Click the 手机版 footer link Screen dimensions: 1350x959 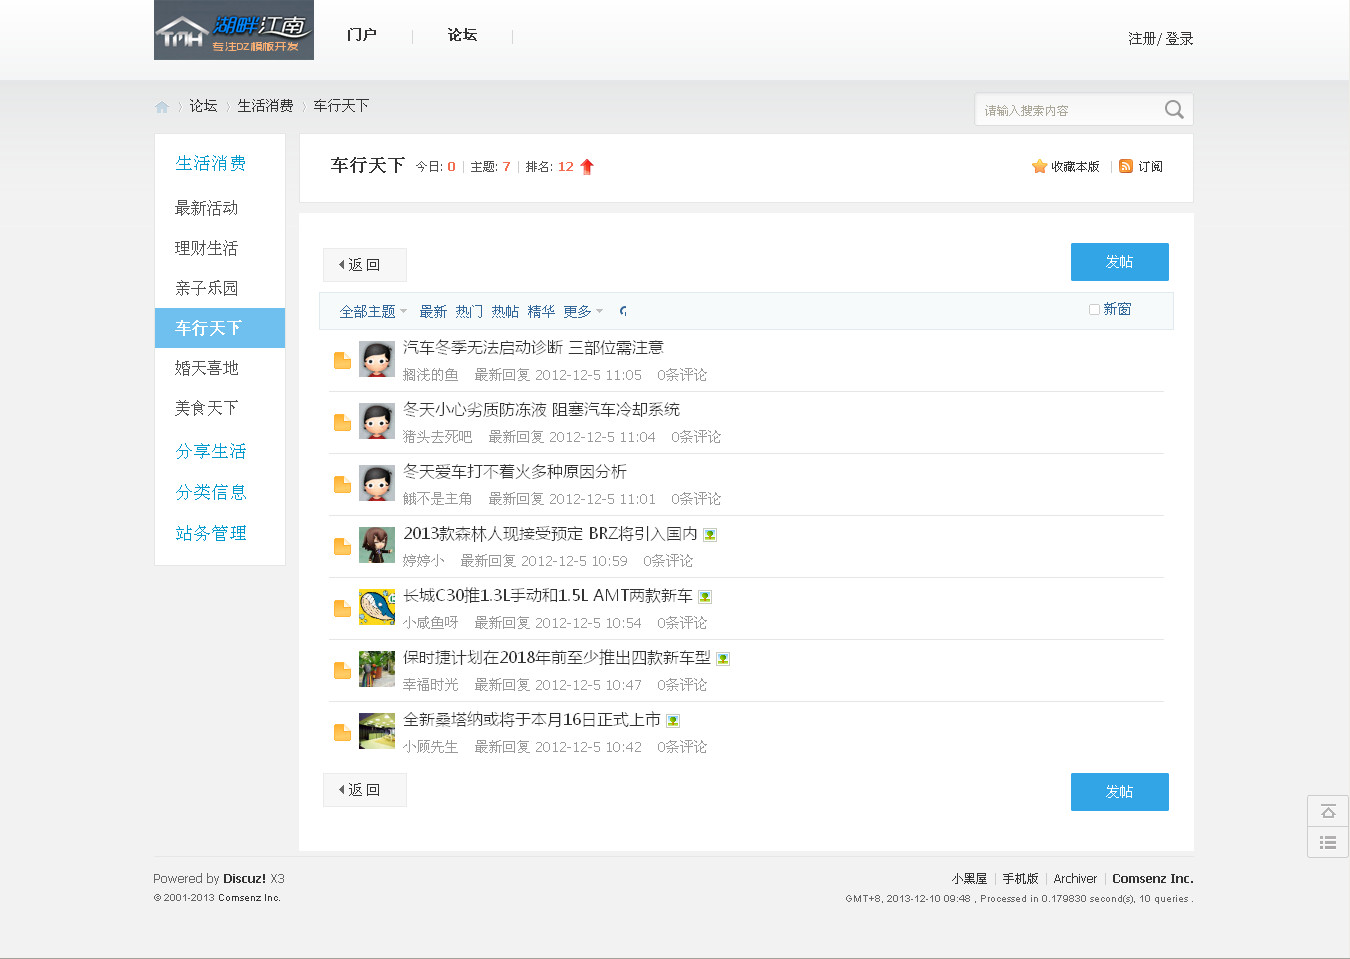[x=1020, y=878]
